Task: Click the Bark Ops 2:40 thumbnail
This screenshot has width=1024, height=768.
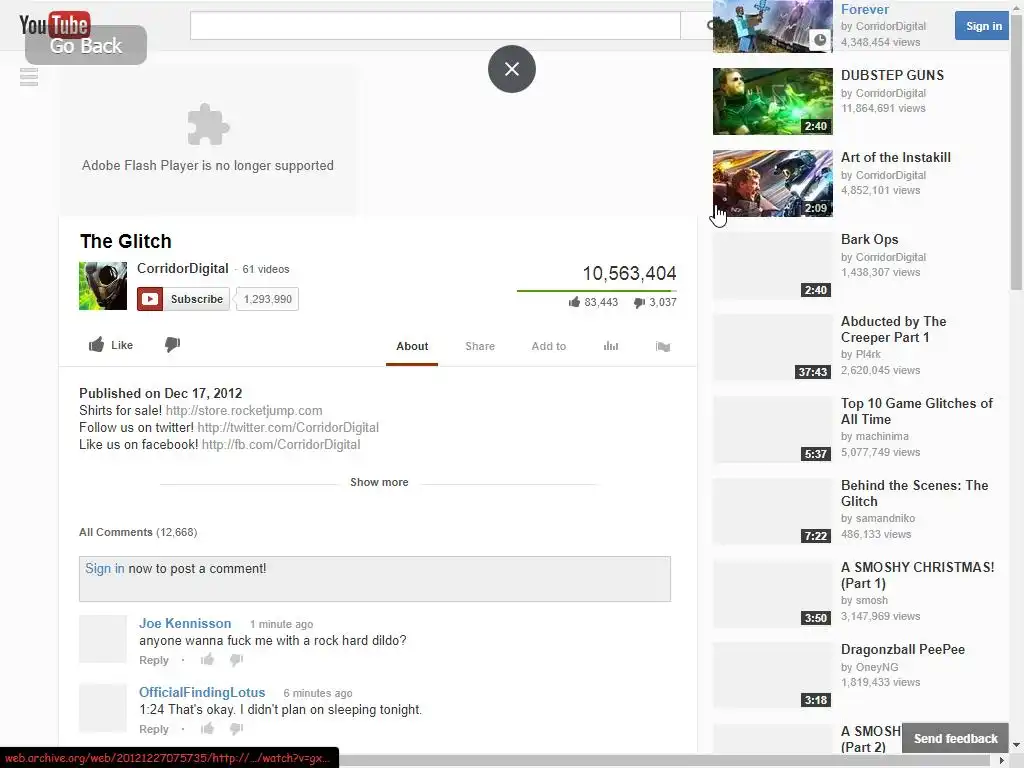Action: point(773,266)
